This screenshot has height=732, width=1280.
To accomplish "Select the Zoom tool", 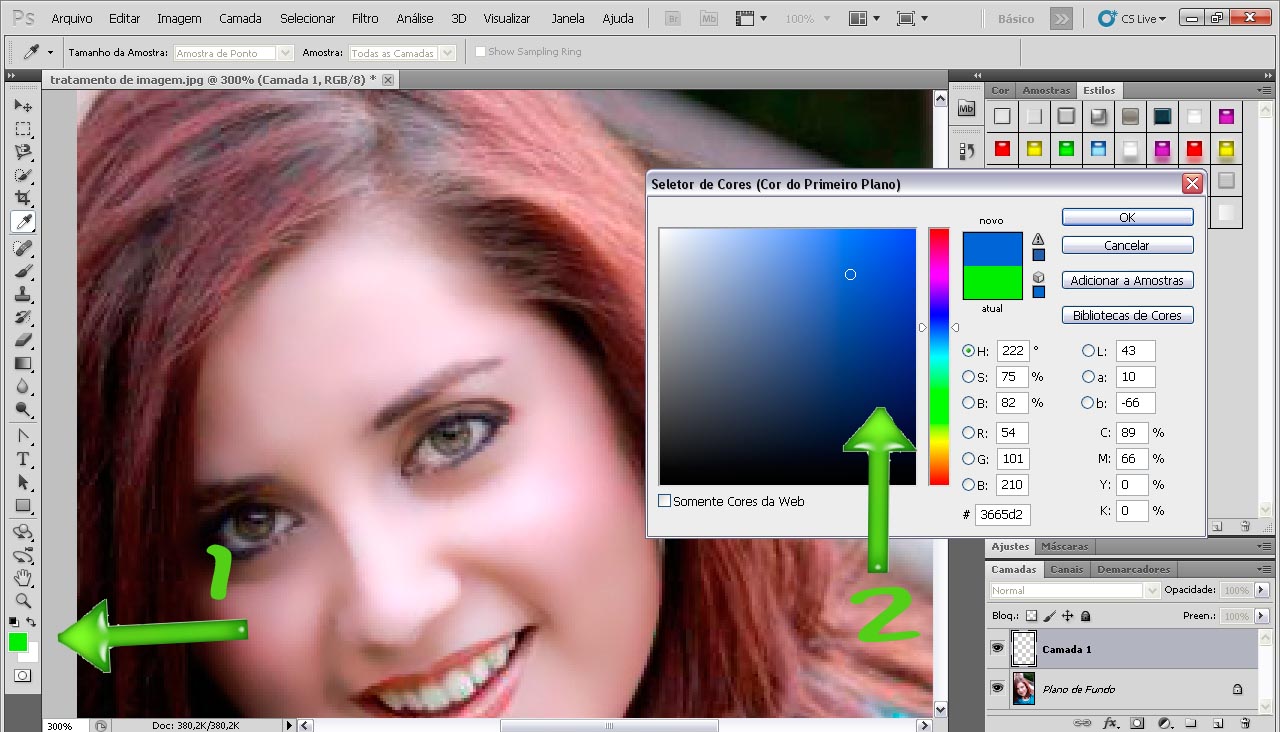I will (23, 601).
